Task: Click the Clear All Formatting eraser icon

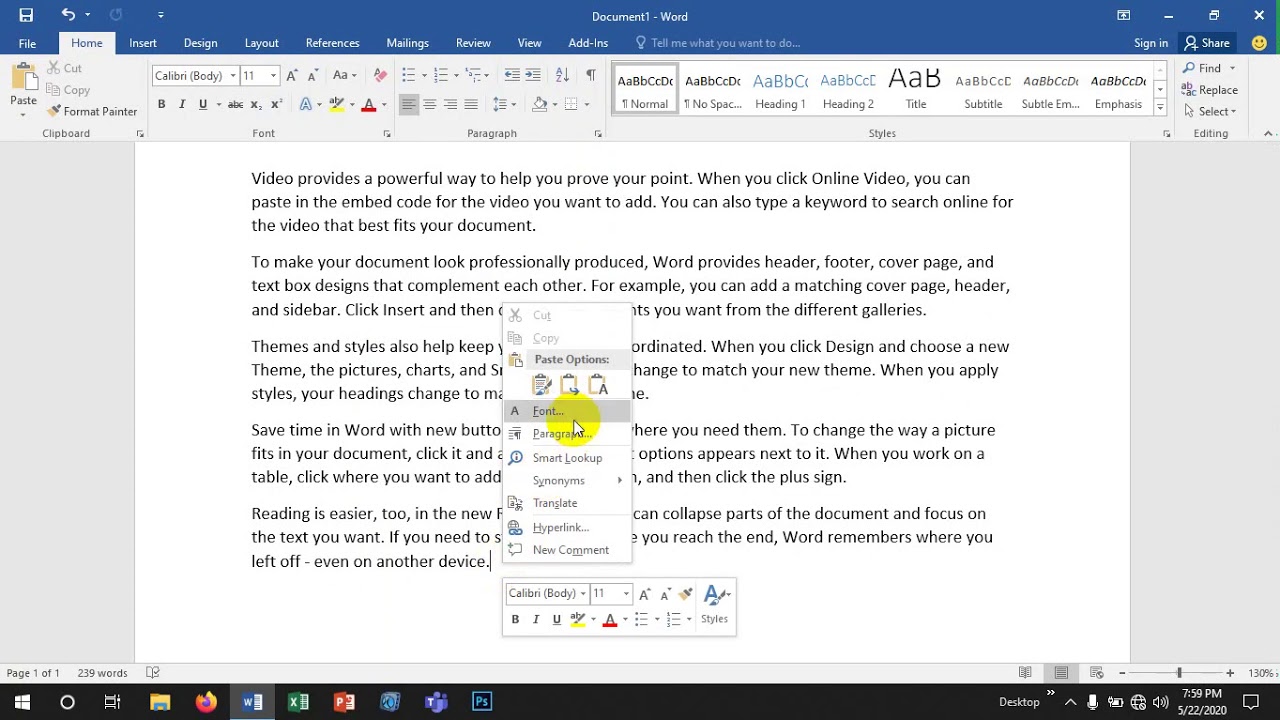Action: [x=380, y=75]
